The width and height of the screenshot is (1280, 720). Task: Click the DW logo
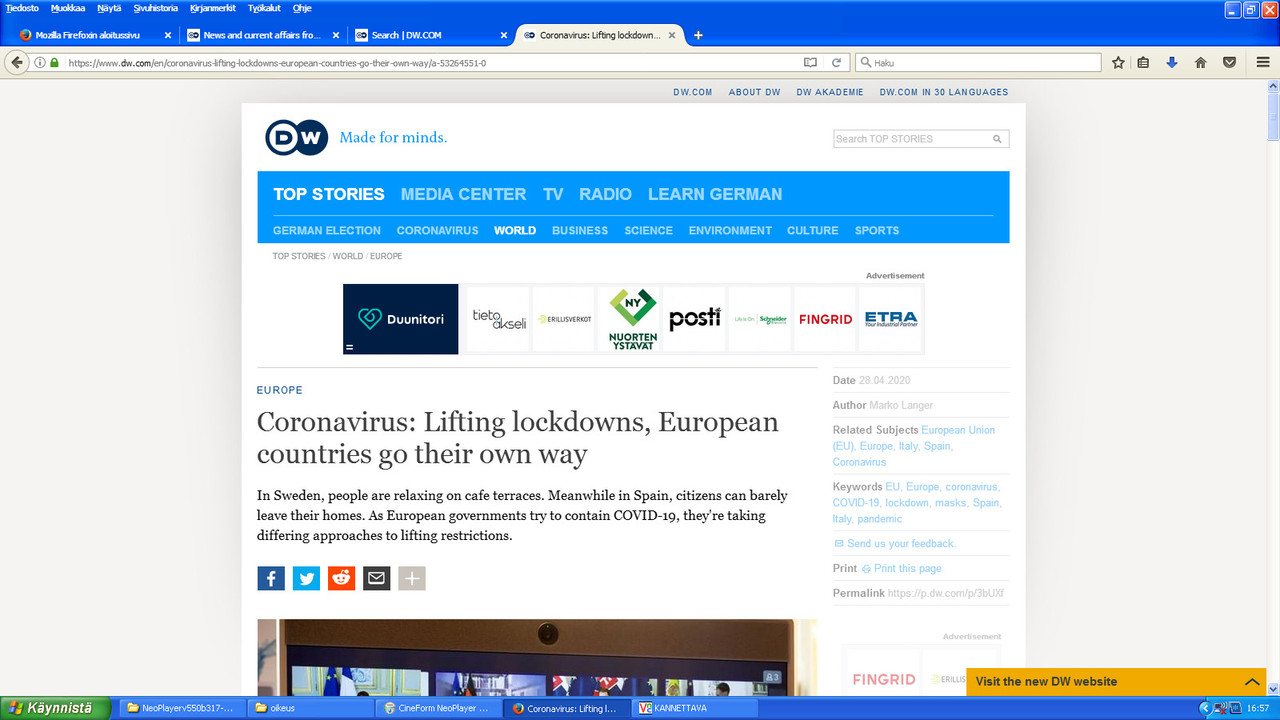click(297, 138)
